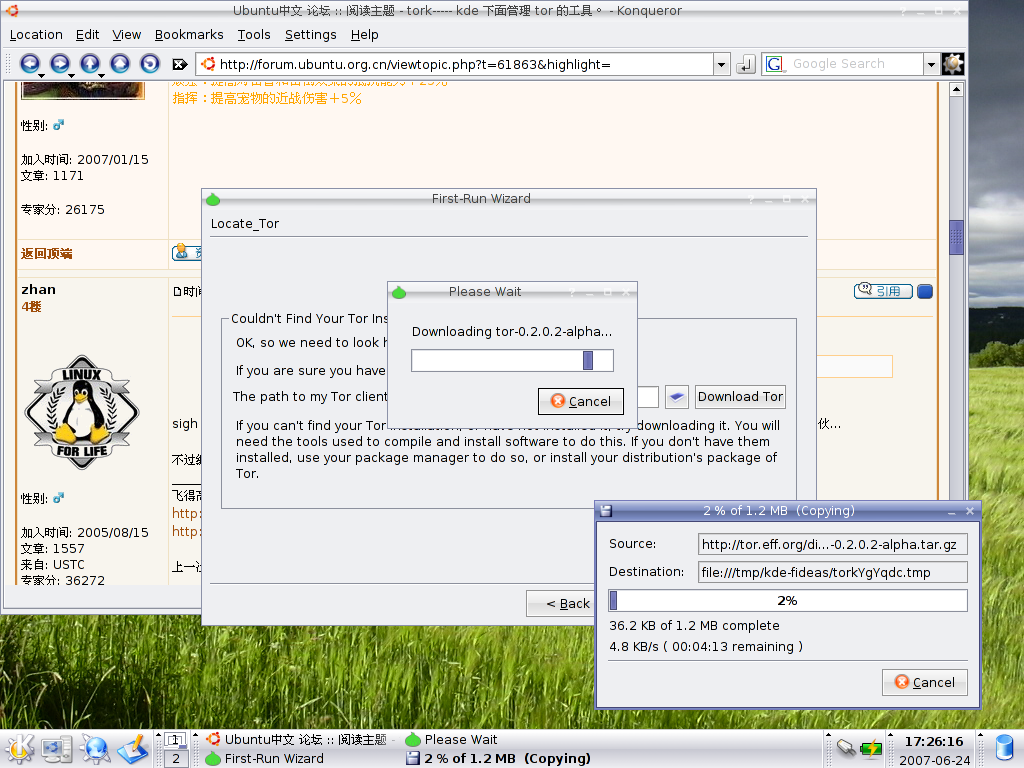
Task: Open the Up button dropdown arrow
Action: (x=101, y=76)
